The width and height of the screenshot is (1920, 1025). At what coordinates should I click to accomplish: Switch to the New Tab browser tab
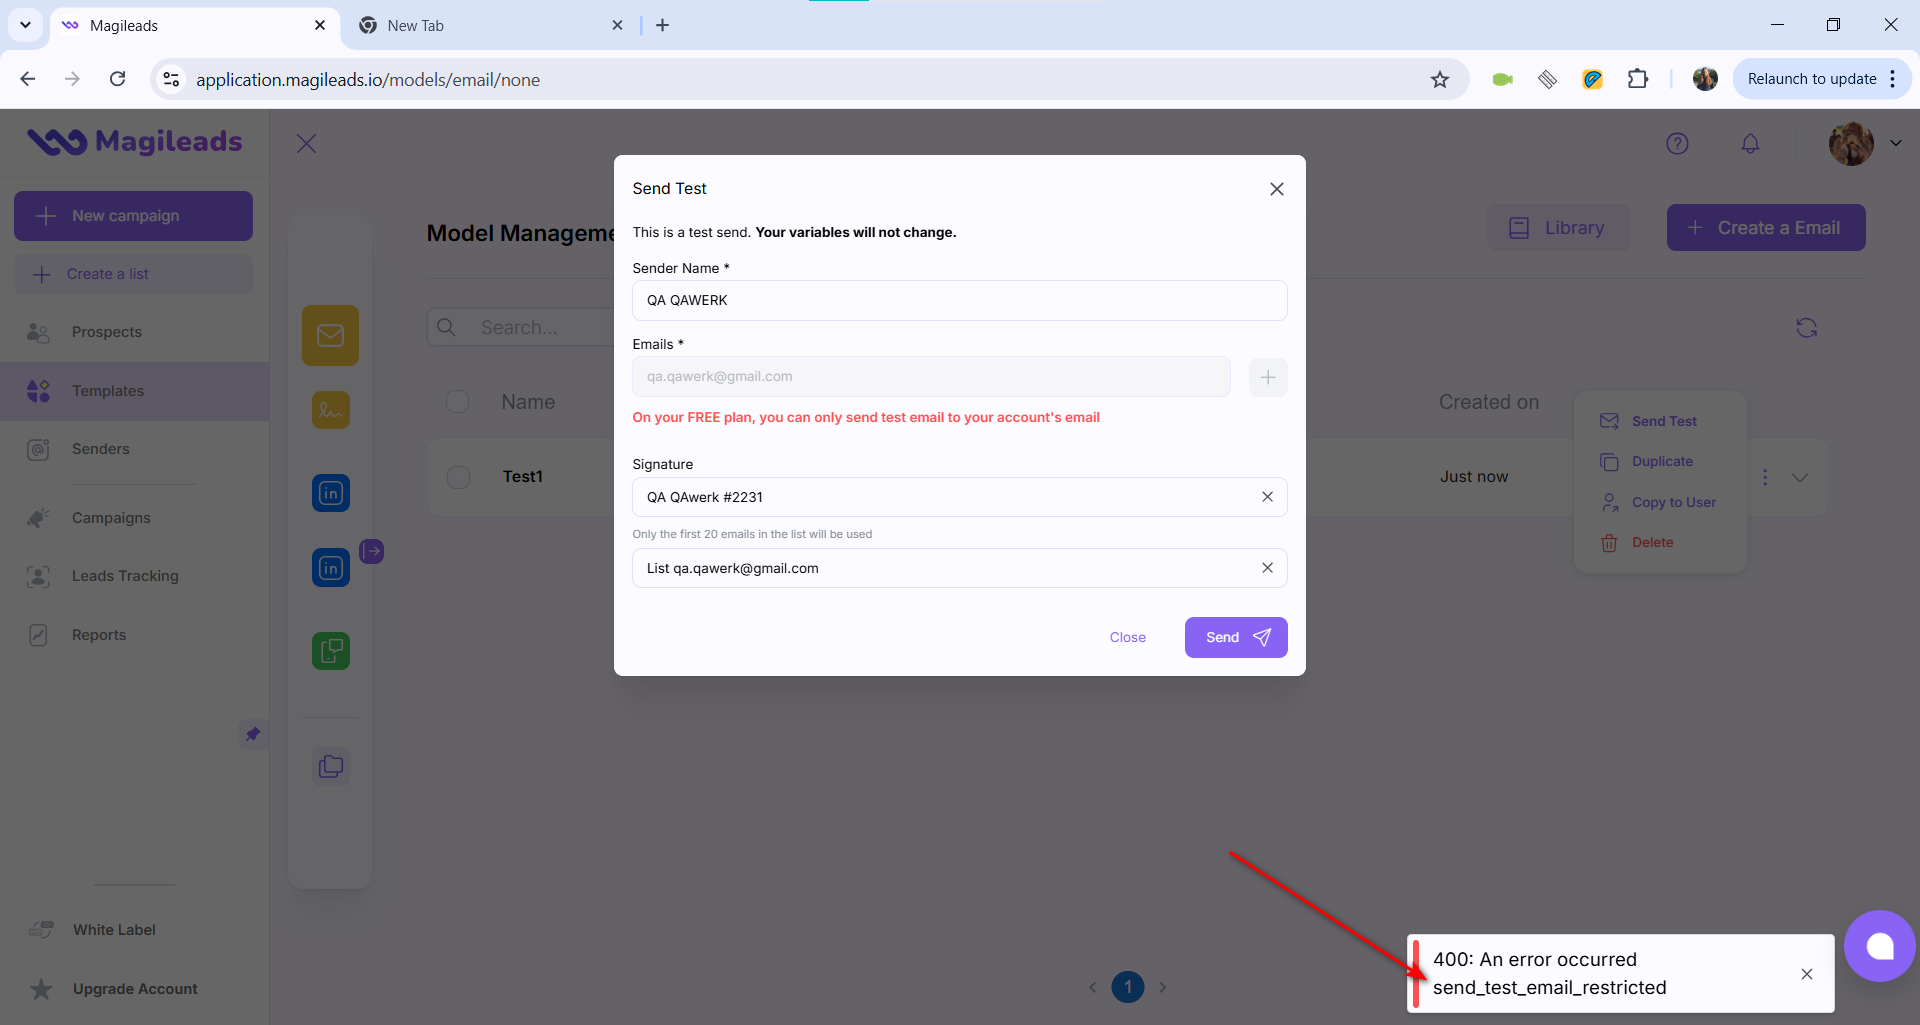tap(490, 26)
